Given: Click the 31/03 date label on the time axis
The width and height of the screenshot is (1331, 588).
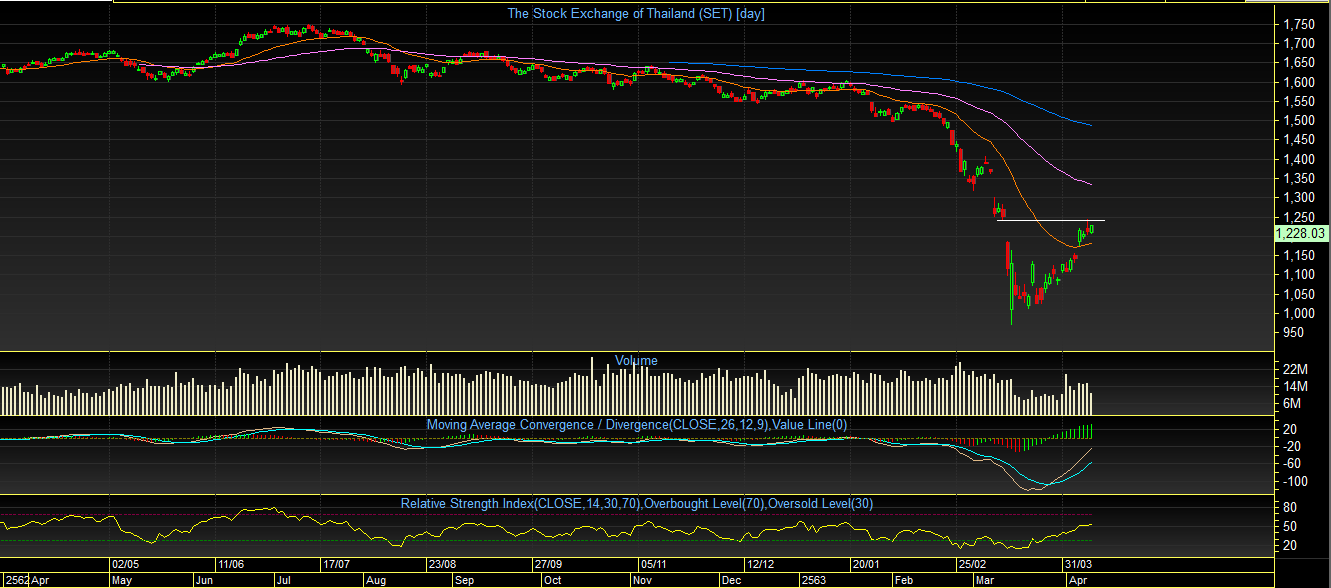Looking at the screenshot, I should (1077, 564).
